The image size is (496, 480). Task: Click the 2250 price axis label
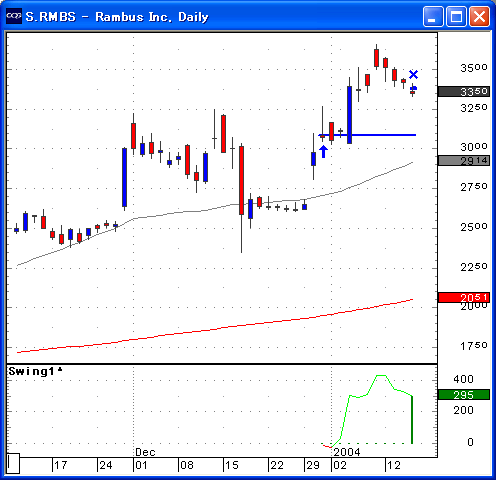[474, 267]
